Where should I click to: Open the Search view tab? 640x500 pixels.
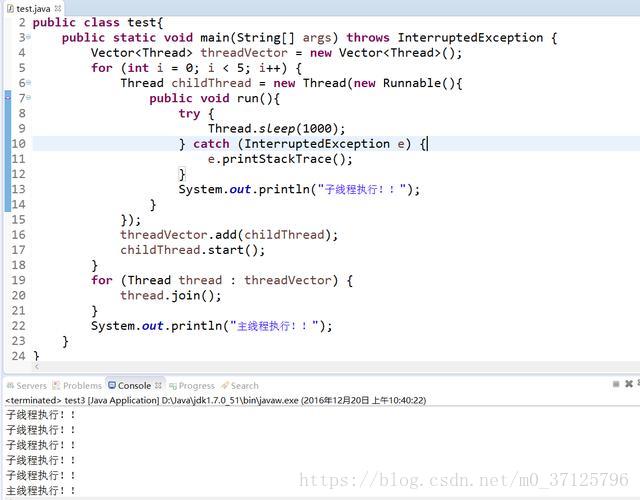pyautogui.click(x=240, y=385)
